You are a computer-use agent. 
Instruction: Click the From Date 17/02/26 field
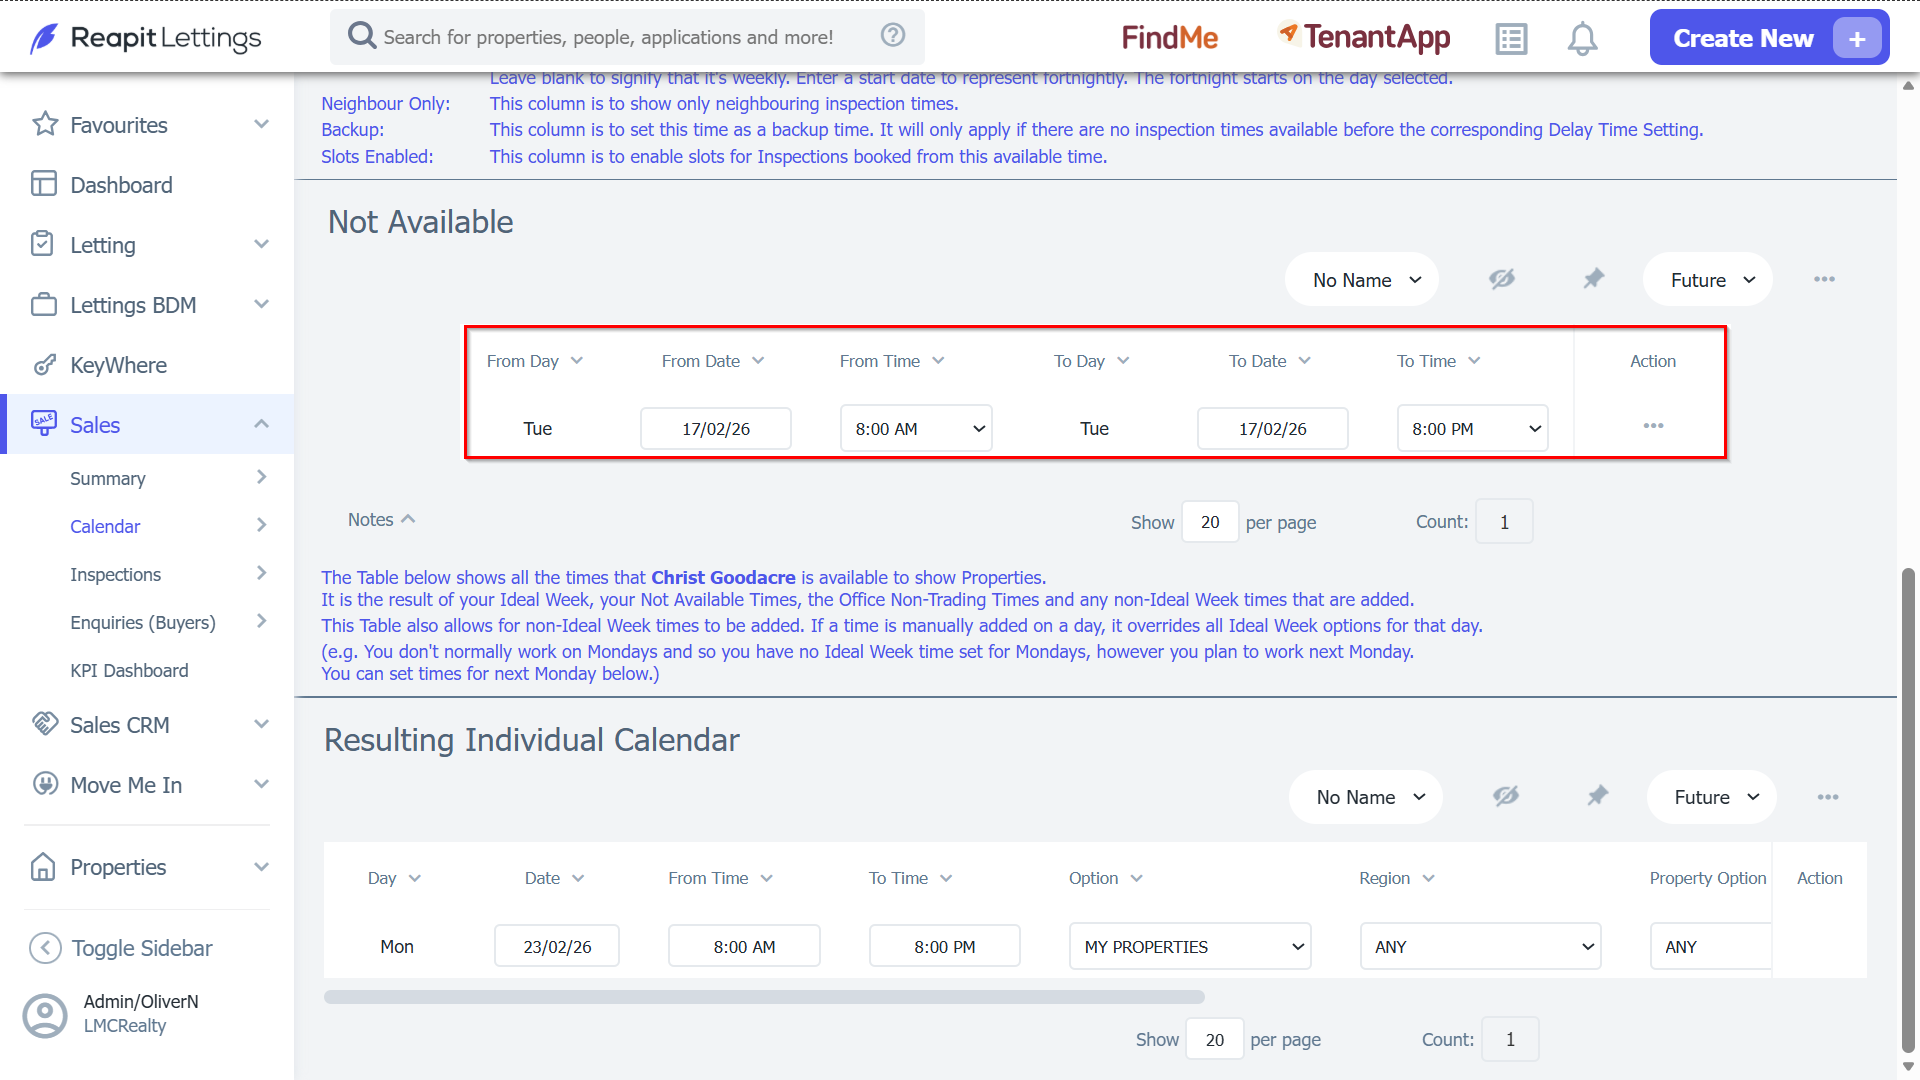tap(716, 429)
